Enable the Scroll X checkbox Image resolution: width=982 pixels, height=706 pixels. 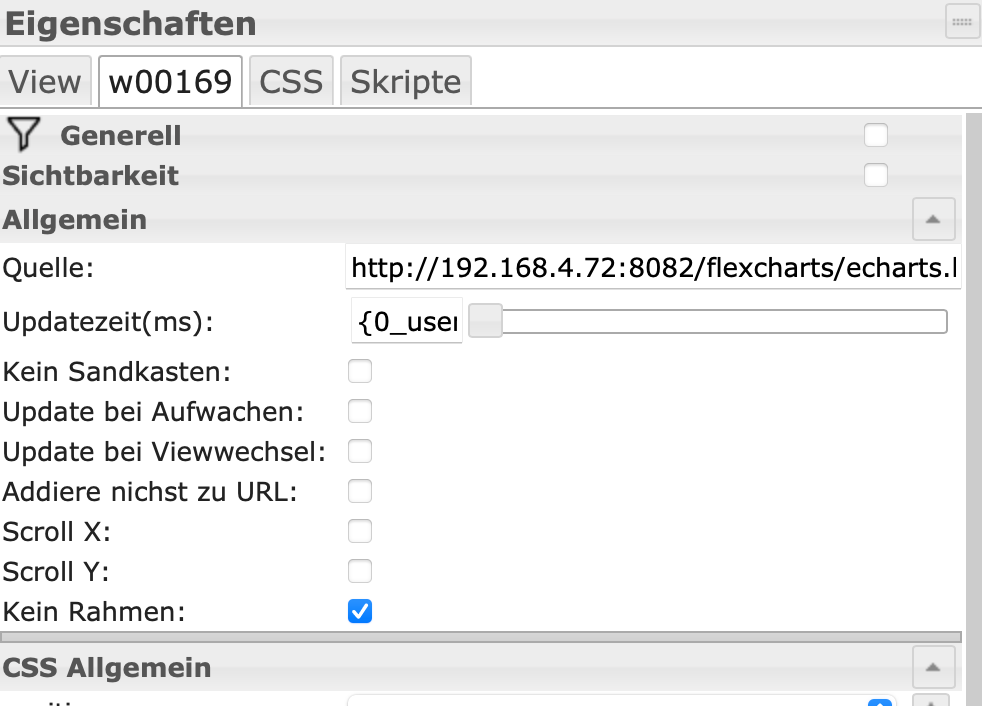(x=360, y=531)
